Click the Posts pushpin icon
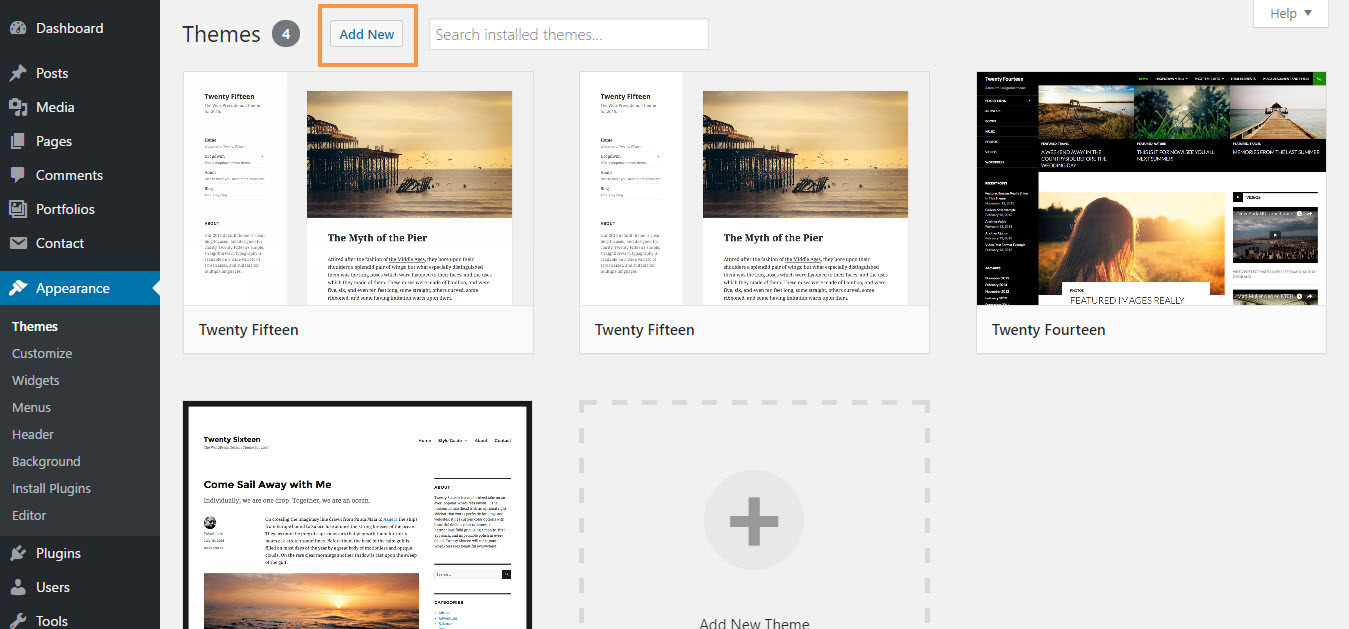The height and width of the screenshot is (629, 1349). point(18,73)
